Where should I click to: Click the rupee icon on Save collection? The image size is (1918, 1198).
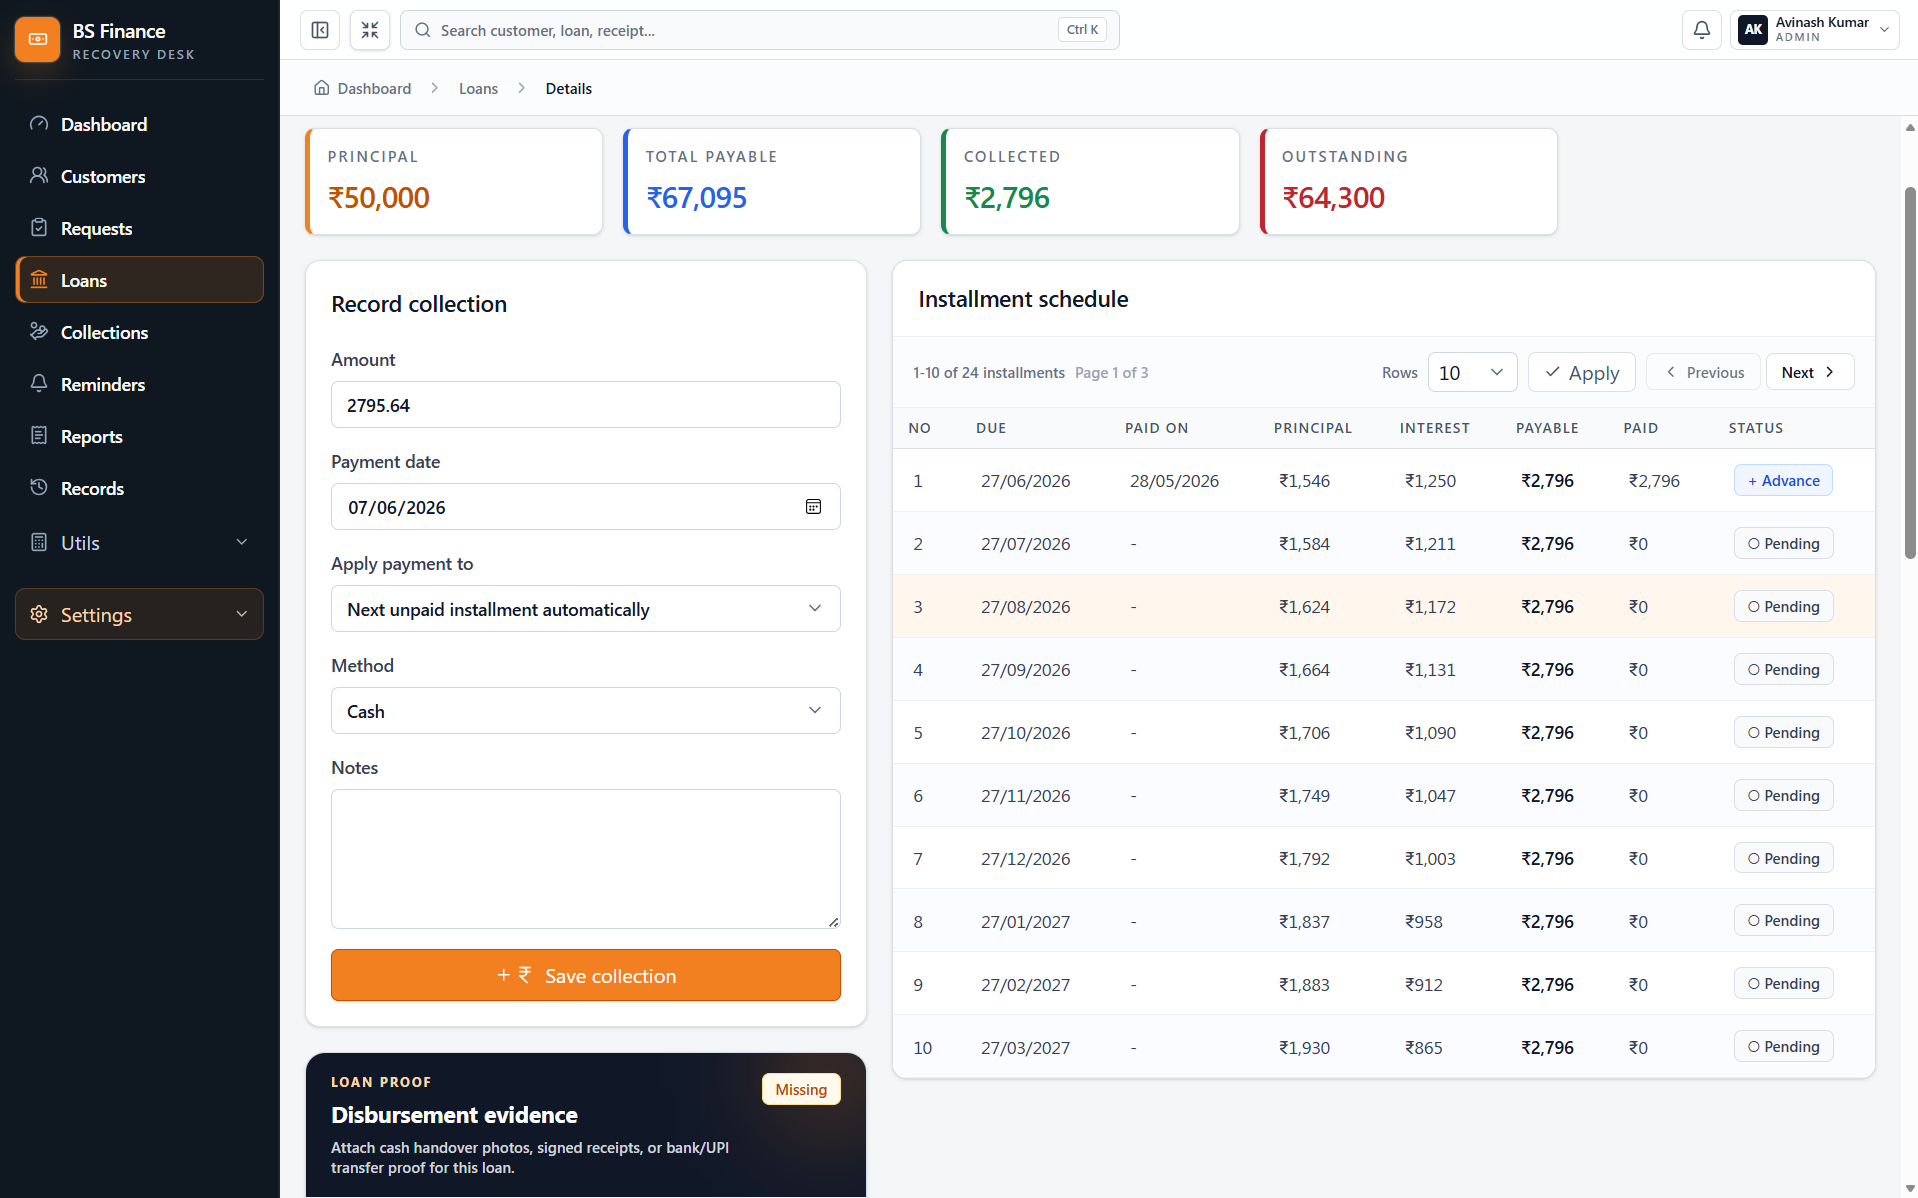tap(525, 975)
